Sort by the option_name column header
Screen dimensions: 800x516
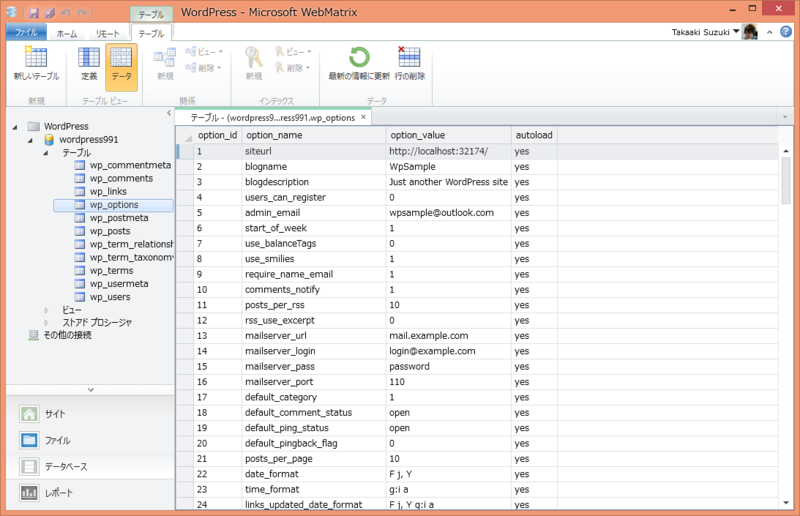pos(313,135)
